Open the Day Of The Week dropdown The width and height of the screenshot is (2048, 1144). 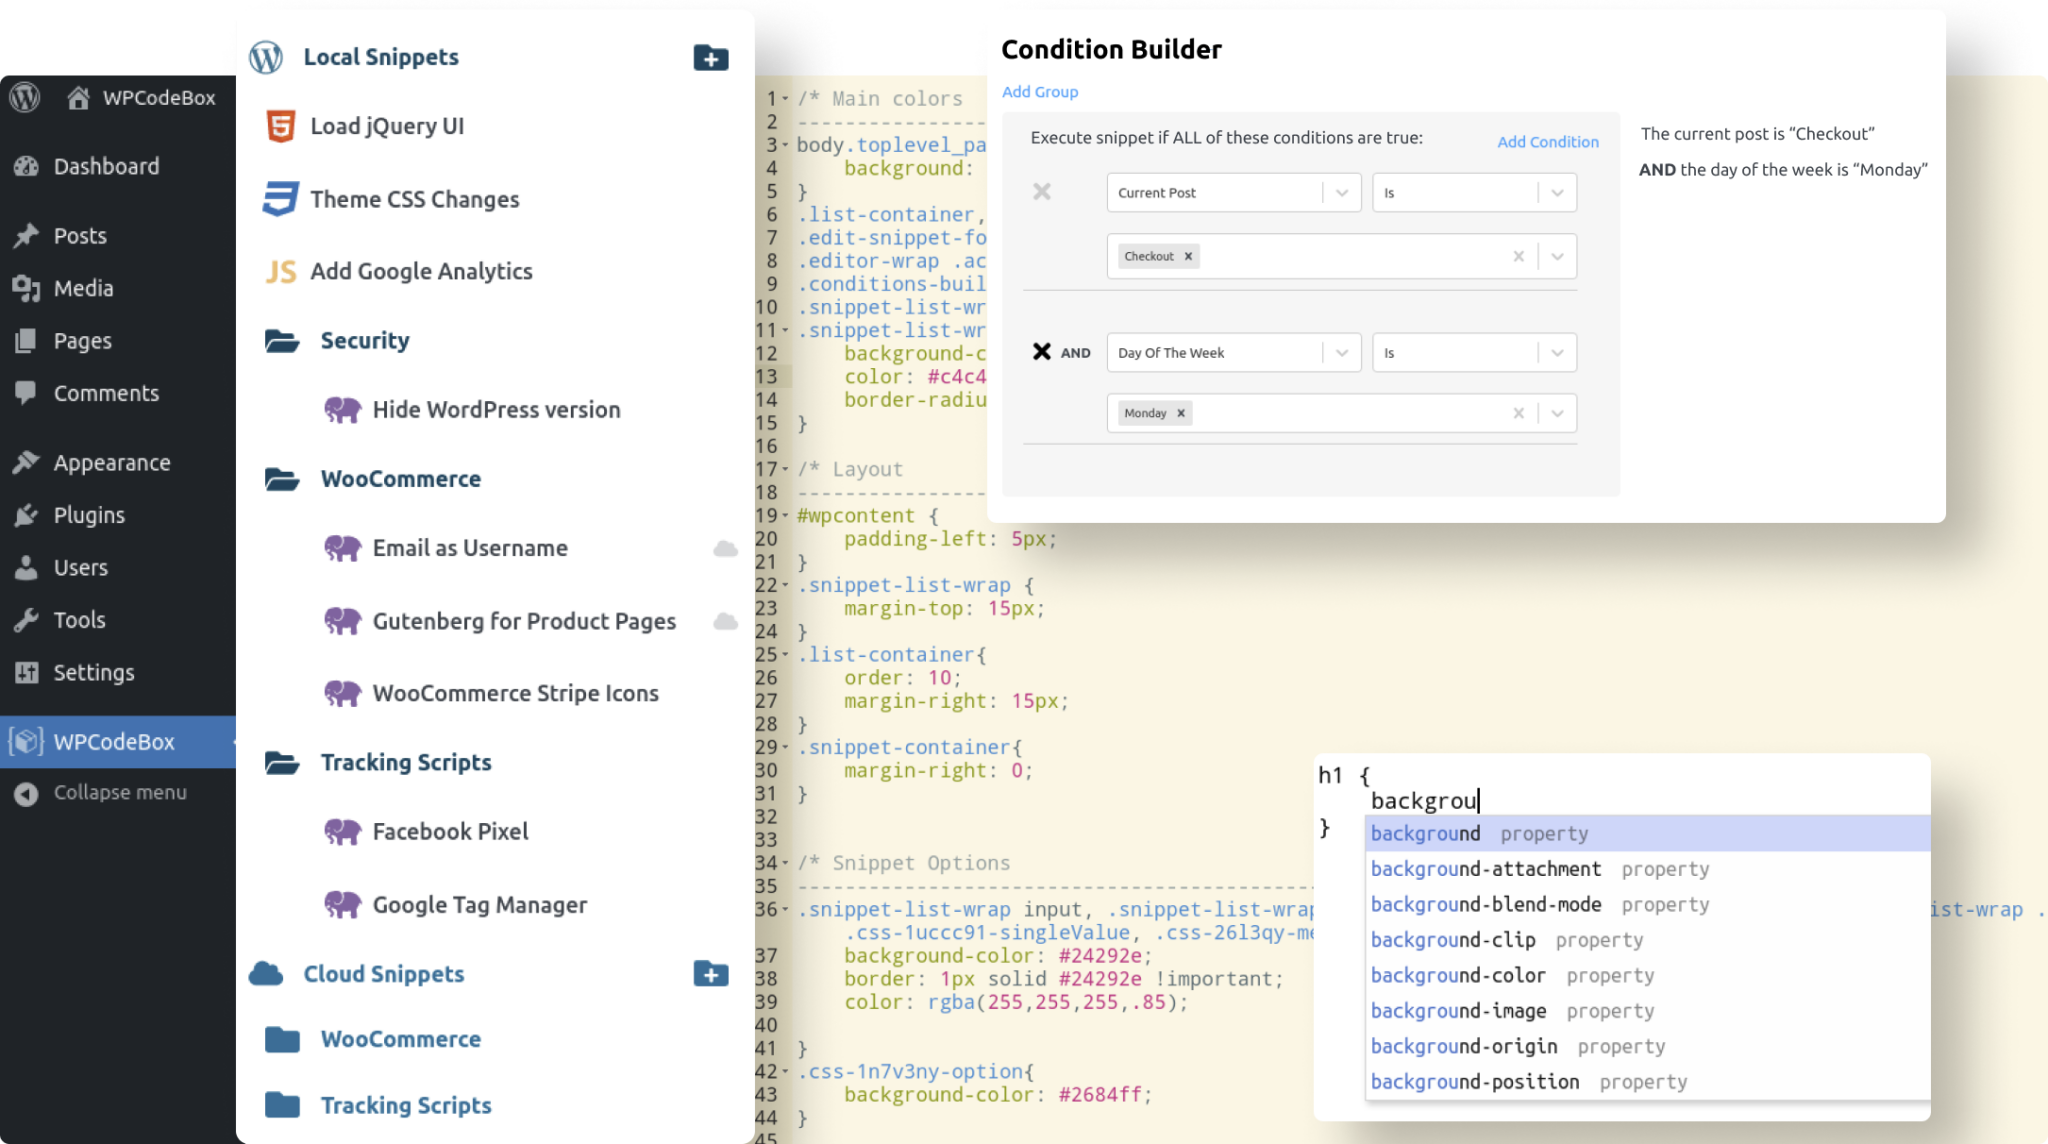click(1341, 353)
